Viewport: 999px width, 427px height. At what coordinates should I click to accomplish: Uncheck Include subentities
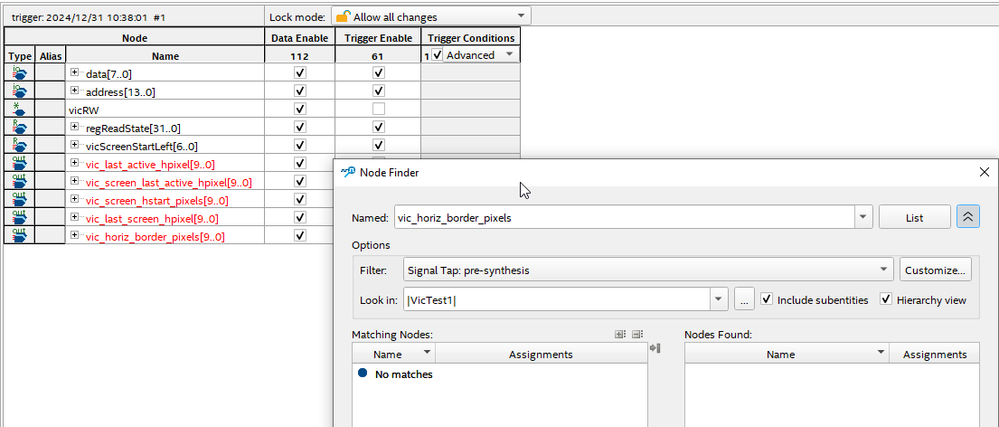(x=767, y=299)
